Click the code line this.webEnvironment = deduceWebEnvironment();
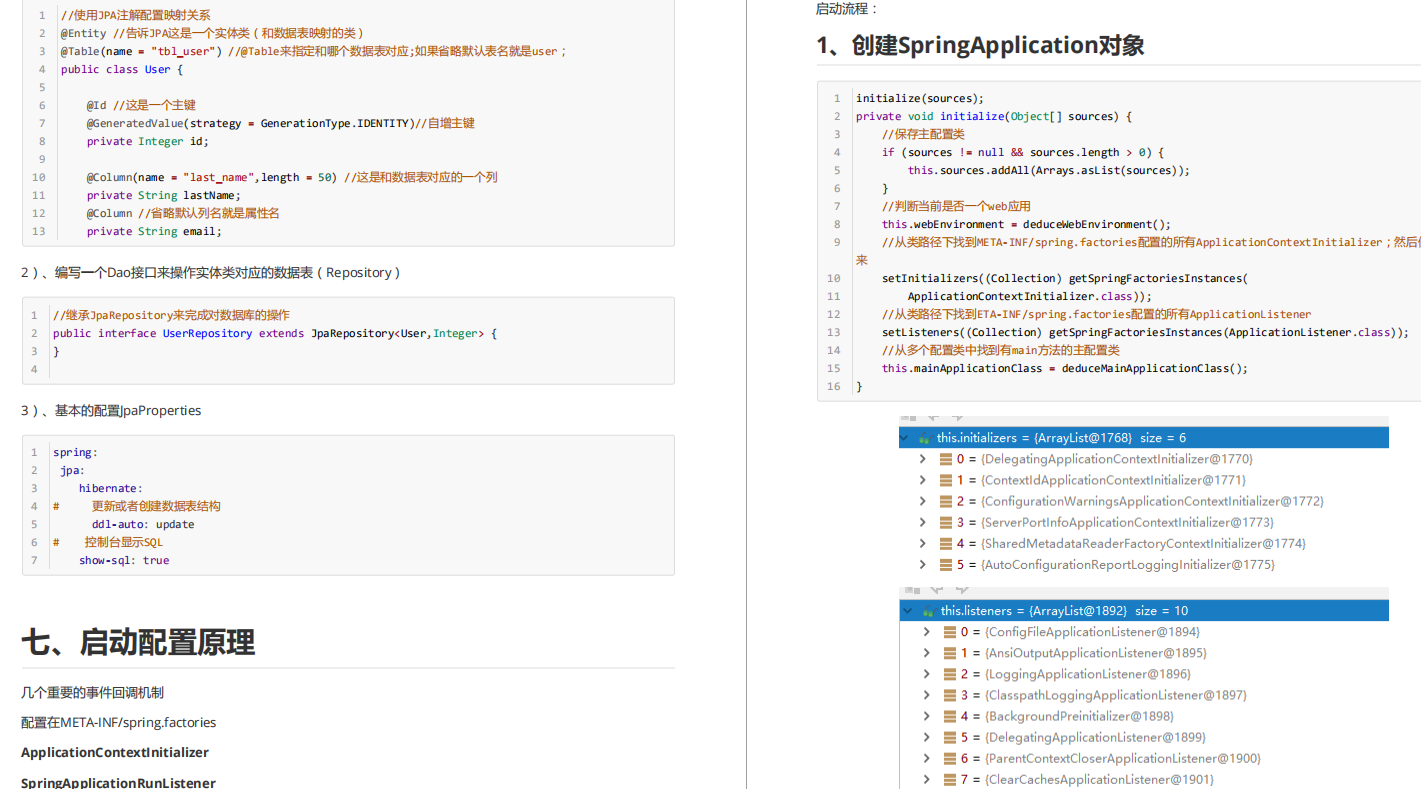Viewport: 1421px width, 789px height. tap(1026, 224)
